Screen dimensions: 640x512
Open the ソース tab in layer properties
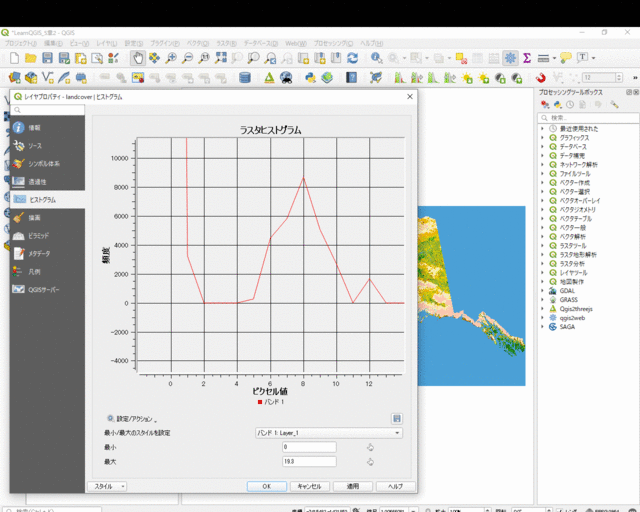[47, 145]
